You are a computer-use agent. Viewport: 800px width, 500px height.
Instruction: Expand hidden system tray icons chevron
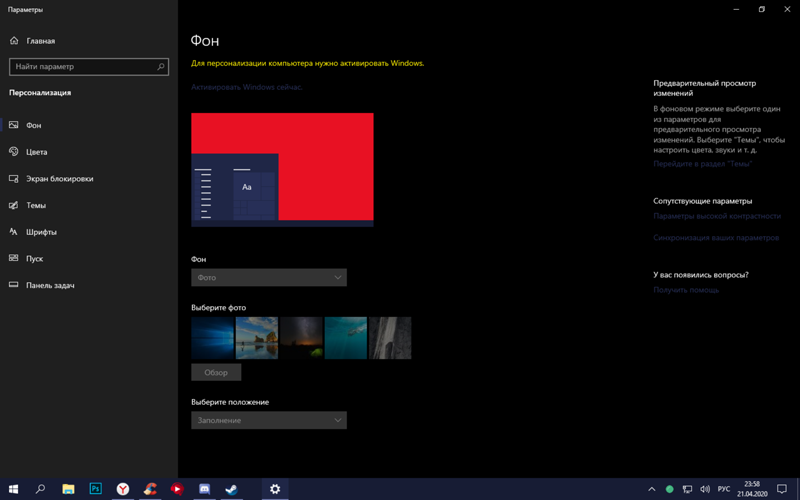(652, 489)
